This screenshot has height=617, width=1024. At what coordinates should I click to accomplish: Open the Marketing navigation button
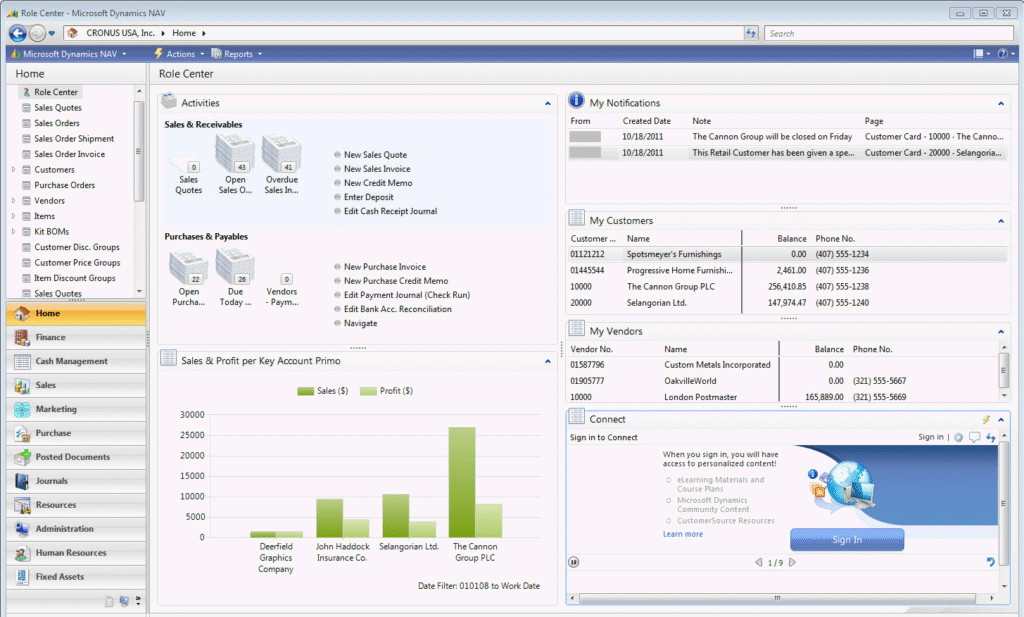coord(76,409)
